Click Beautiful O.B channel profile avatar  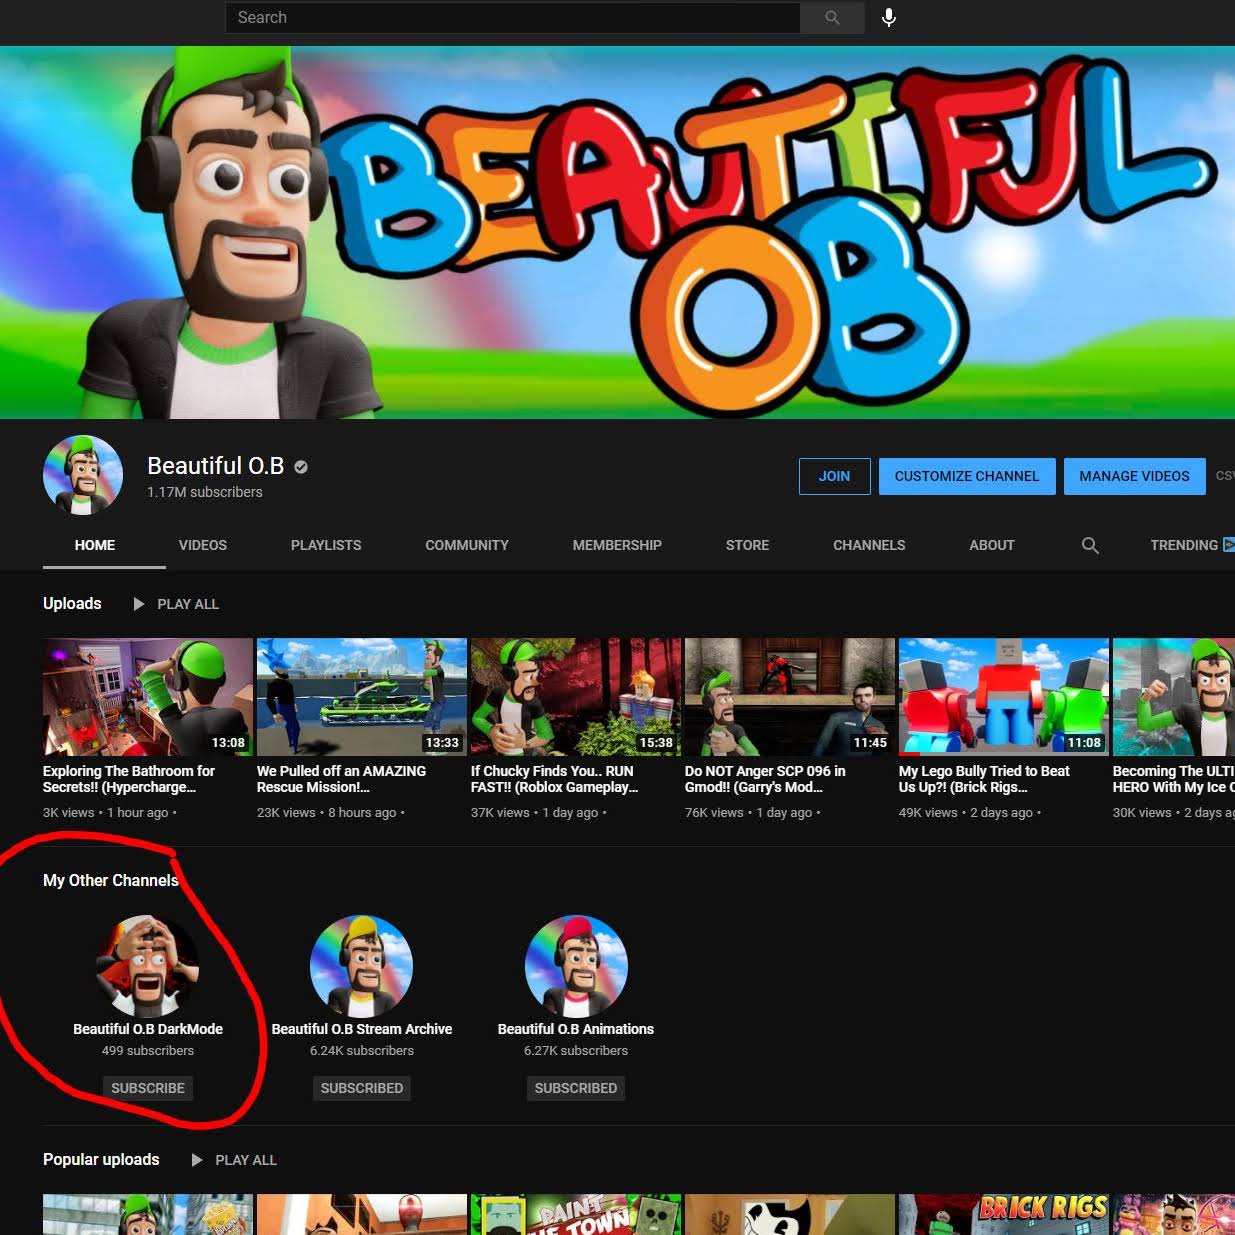click(x=83, y=475)
